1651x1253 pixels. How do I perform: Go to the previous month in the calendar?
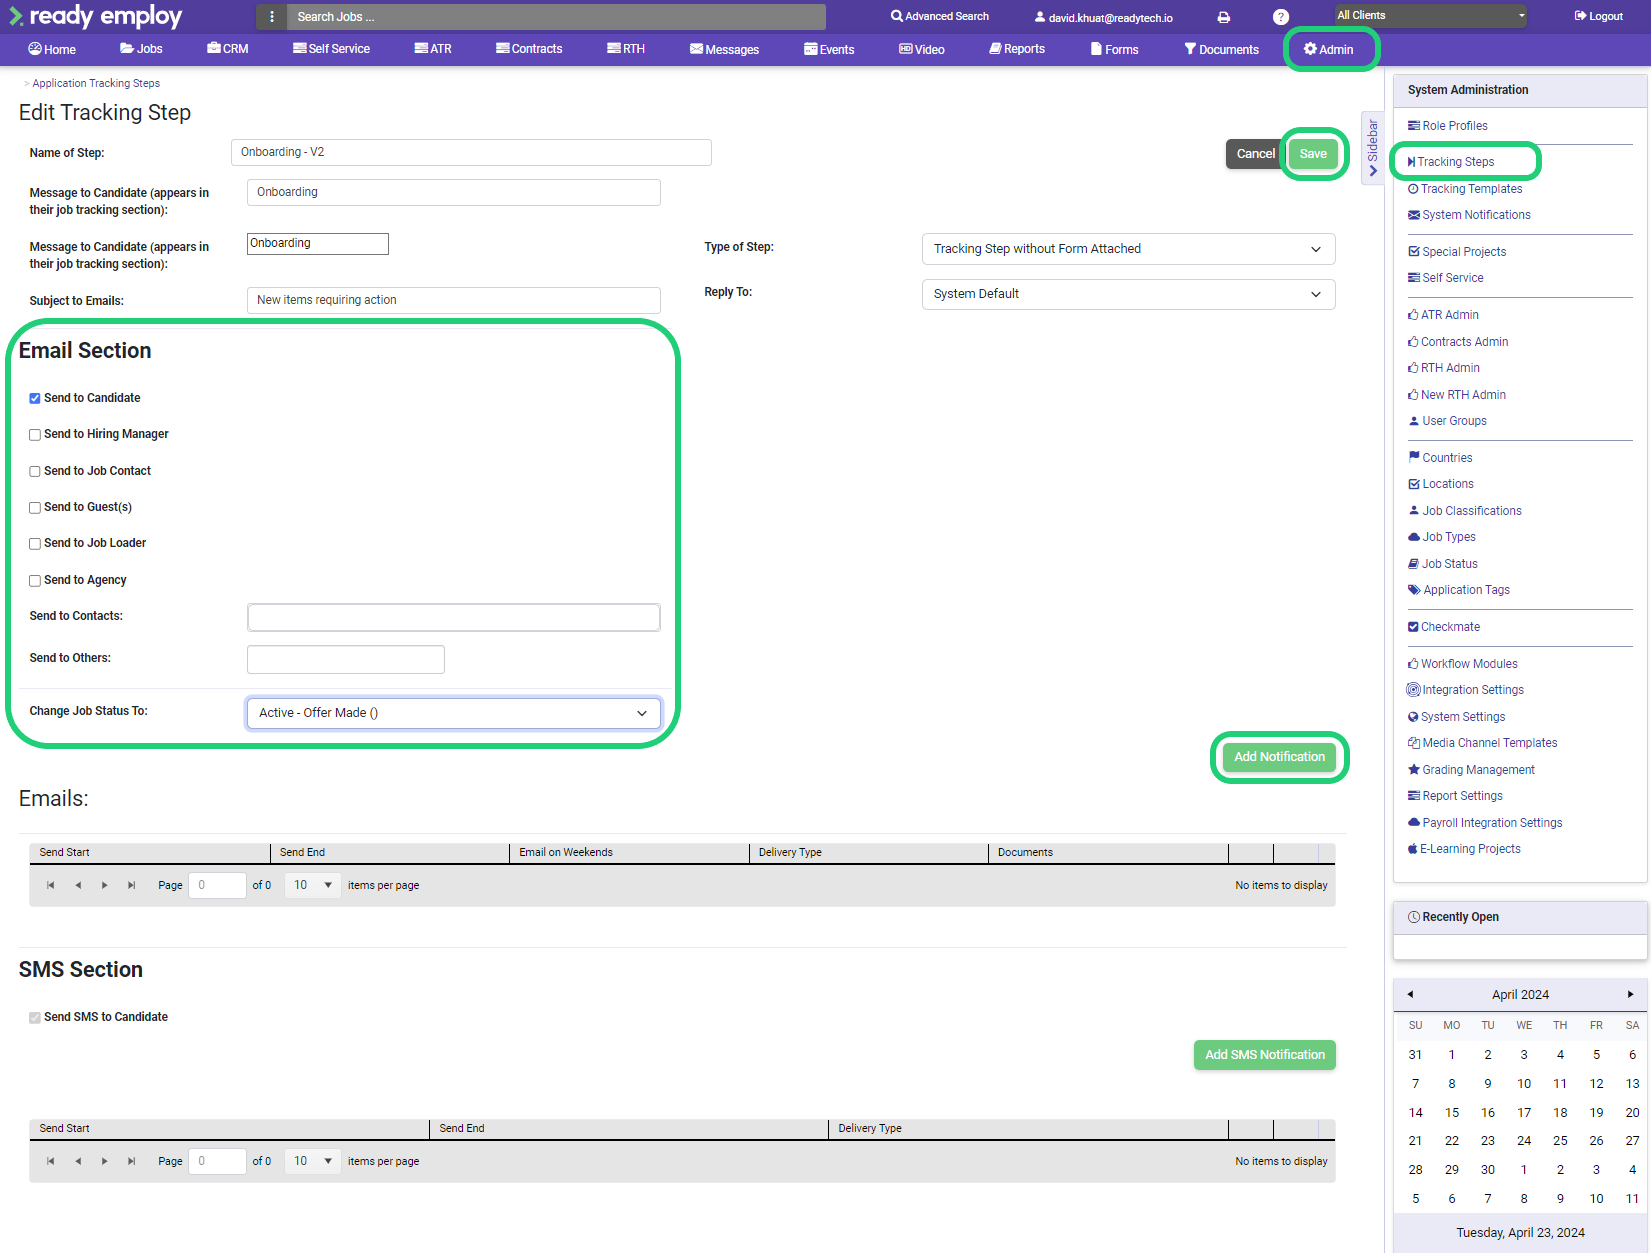[1410, 994]
